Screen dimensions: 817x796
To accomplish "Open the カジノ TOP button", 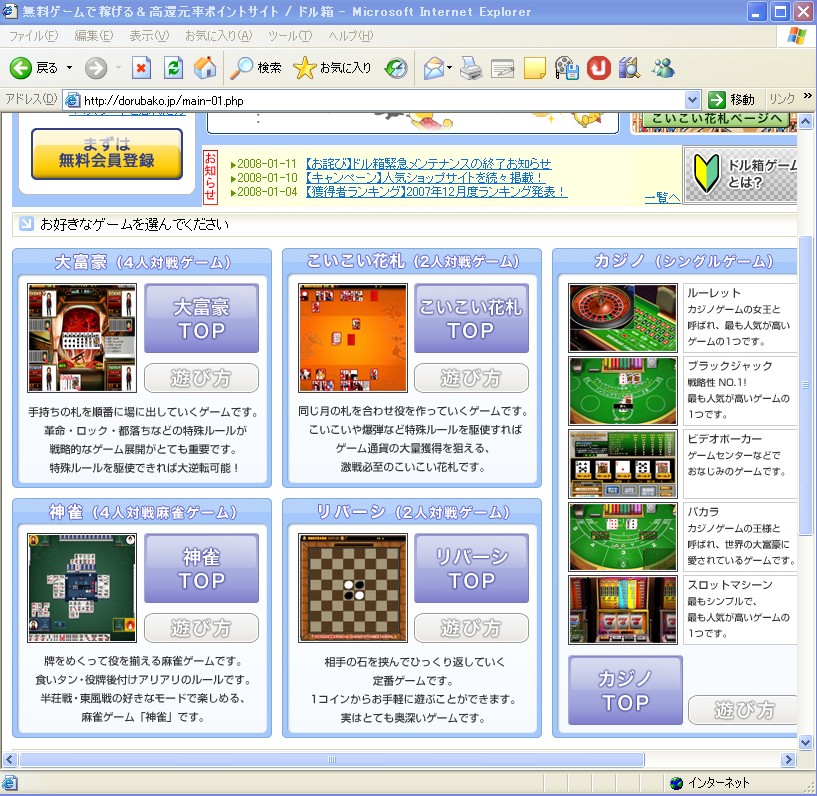I will [625, 690].
